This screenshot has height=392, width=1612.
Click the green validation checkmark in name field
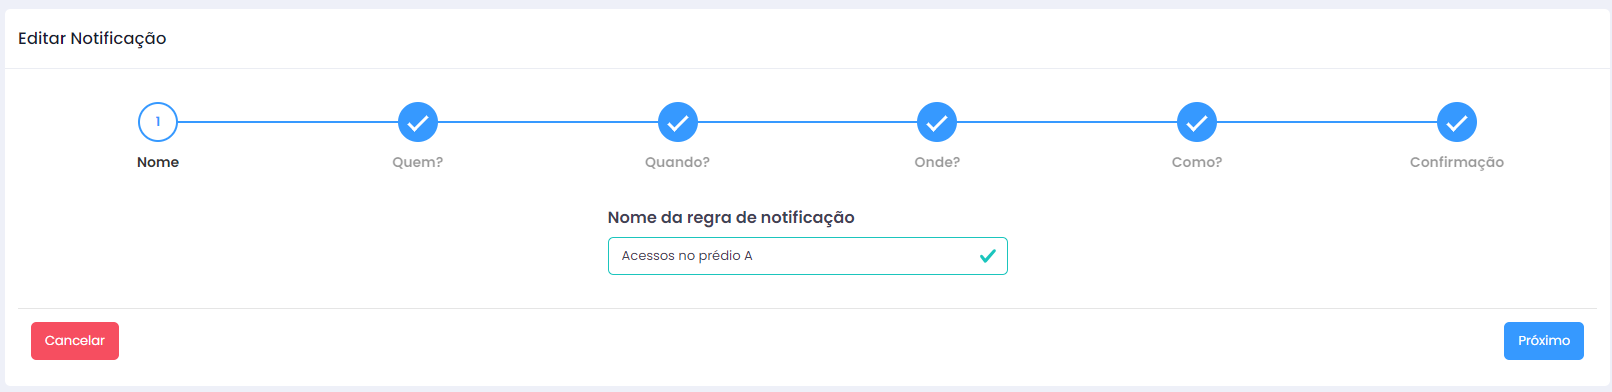[x=988, y=256]
